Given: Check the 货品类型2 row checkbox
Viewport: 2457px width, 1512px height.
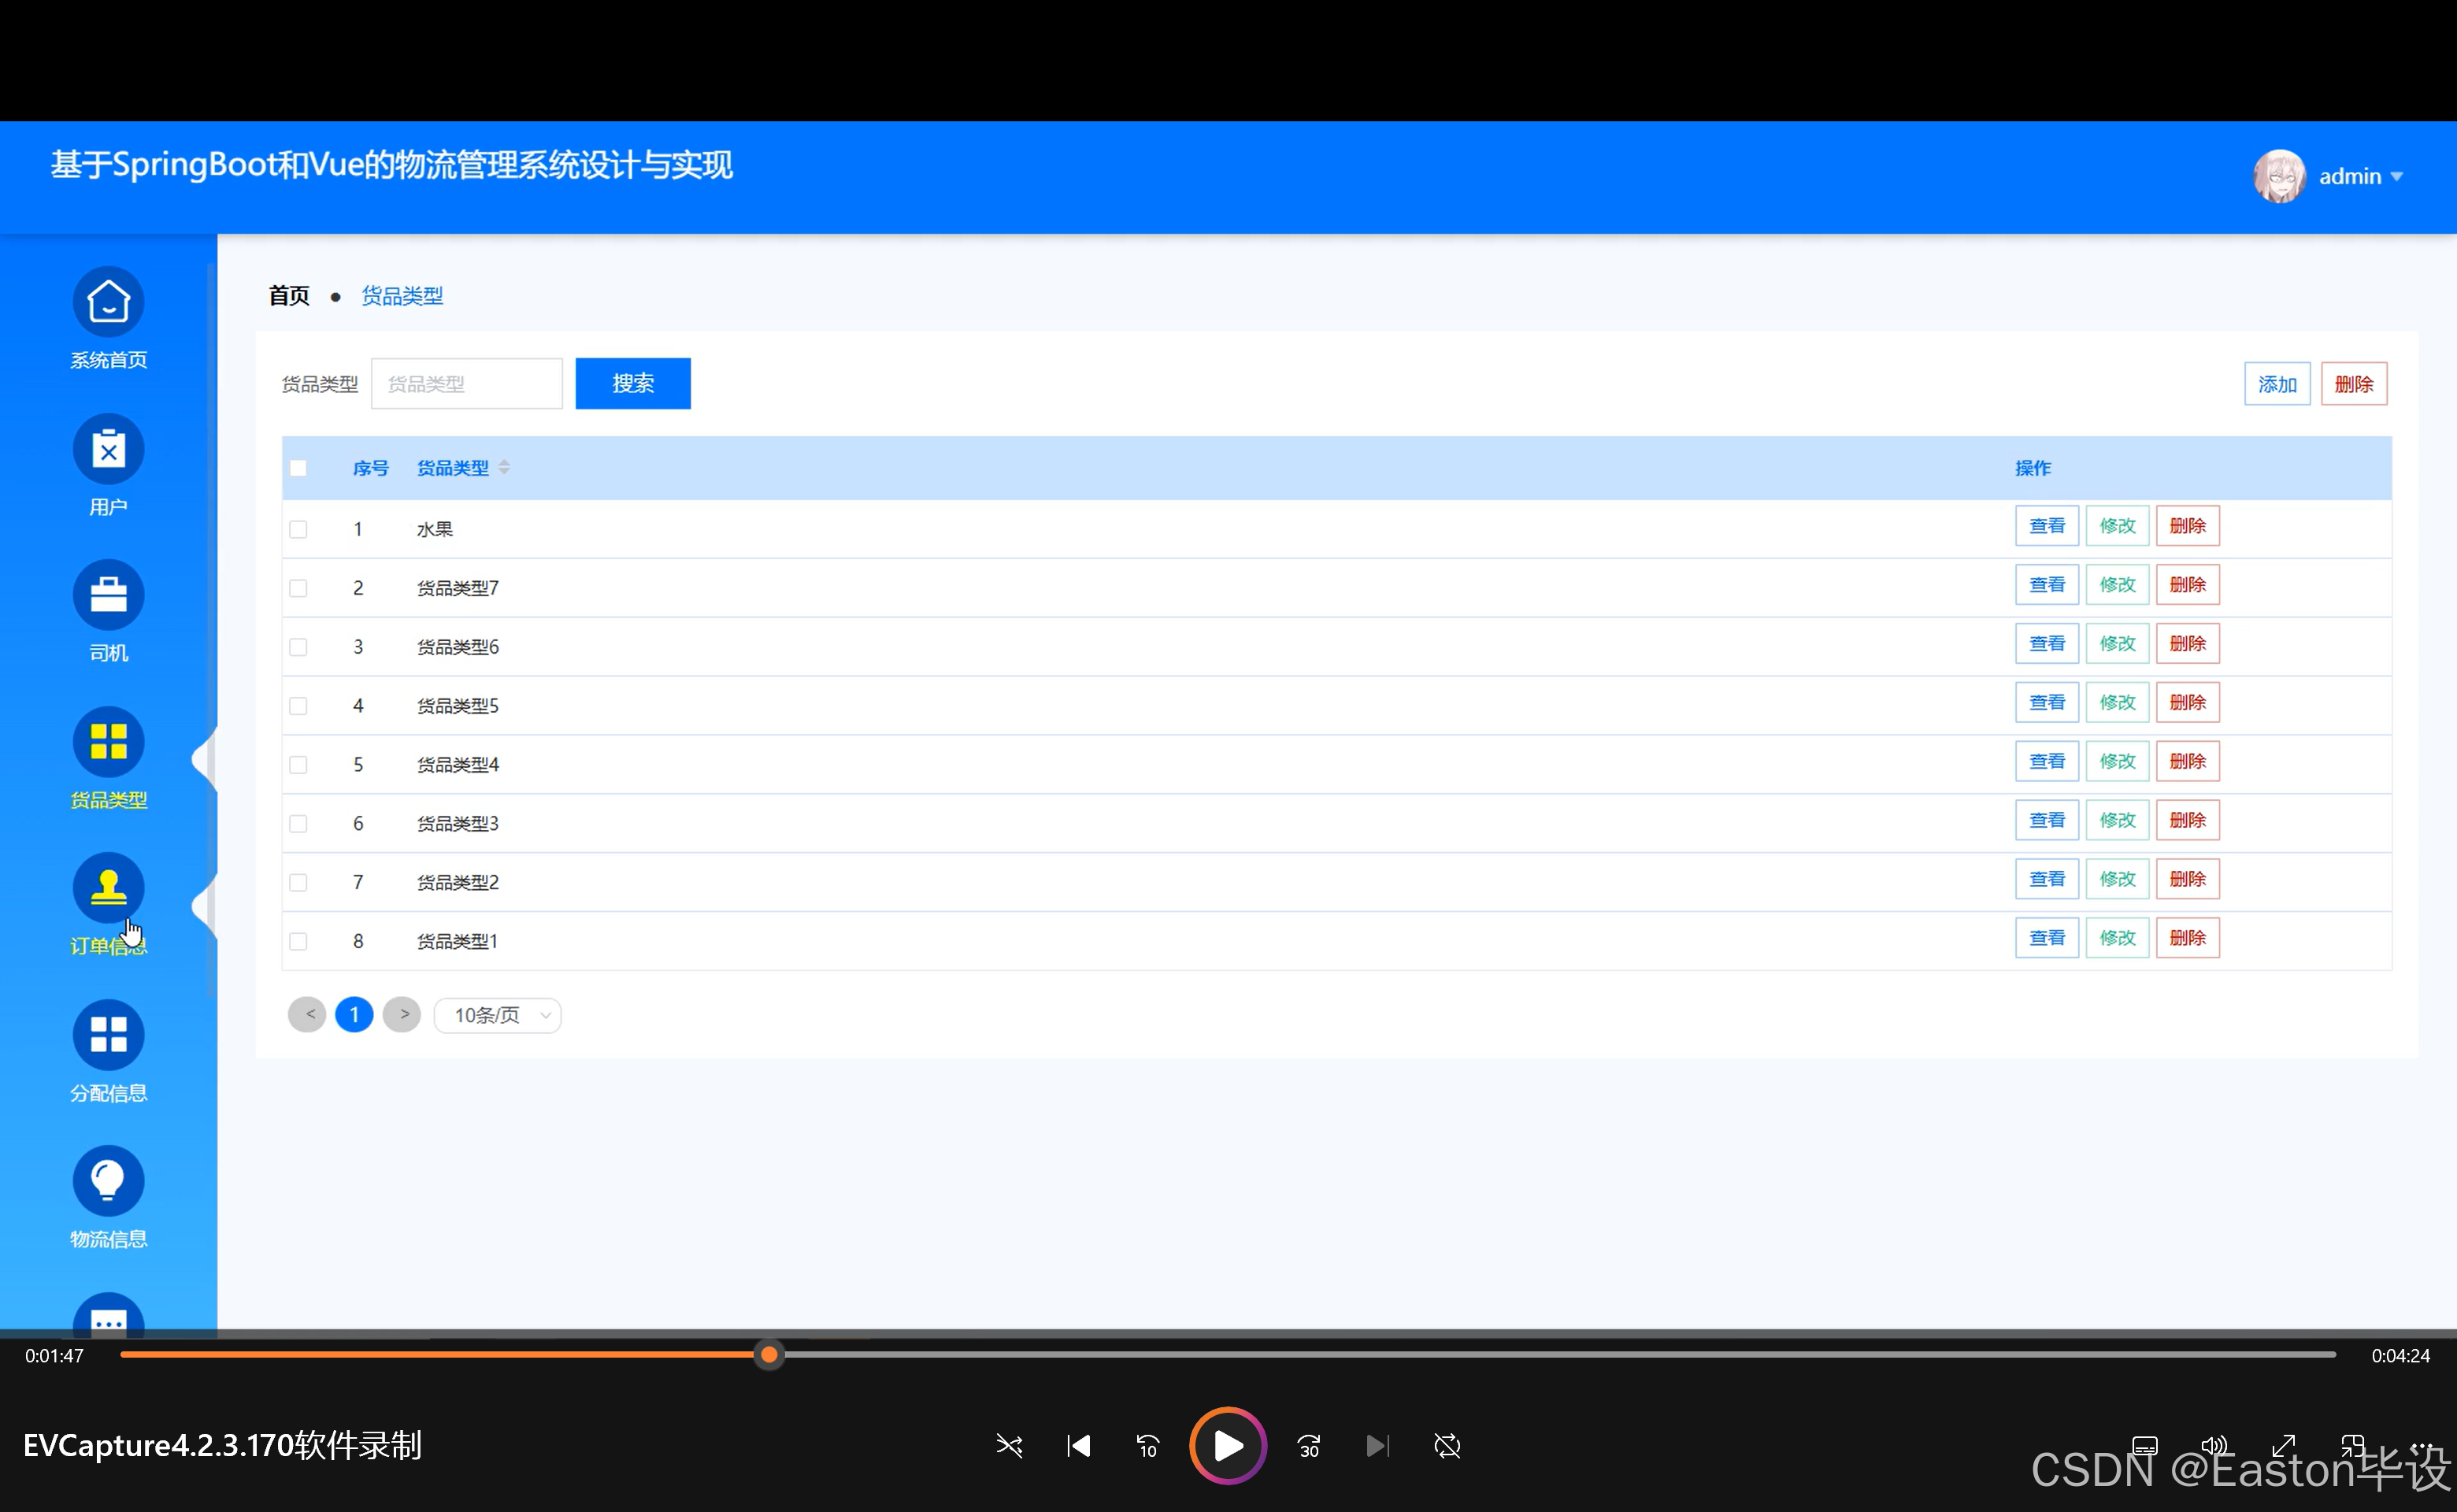Looking at the screenshot, I should click(x=298, y=882).
